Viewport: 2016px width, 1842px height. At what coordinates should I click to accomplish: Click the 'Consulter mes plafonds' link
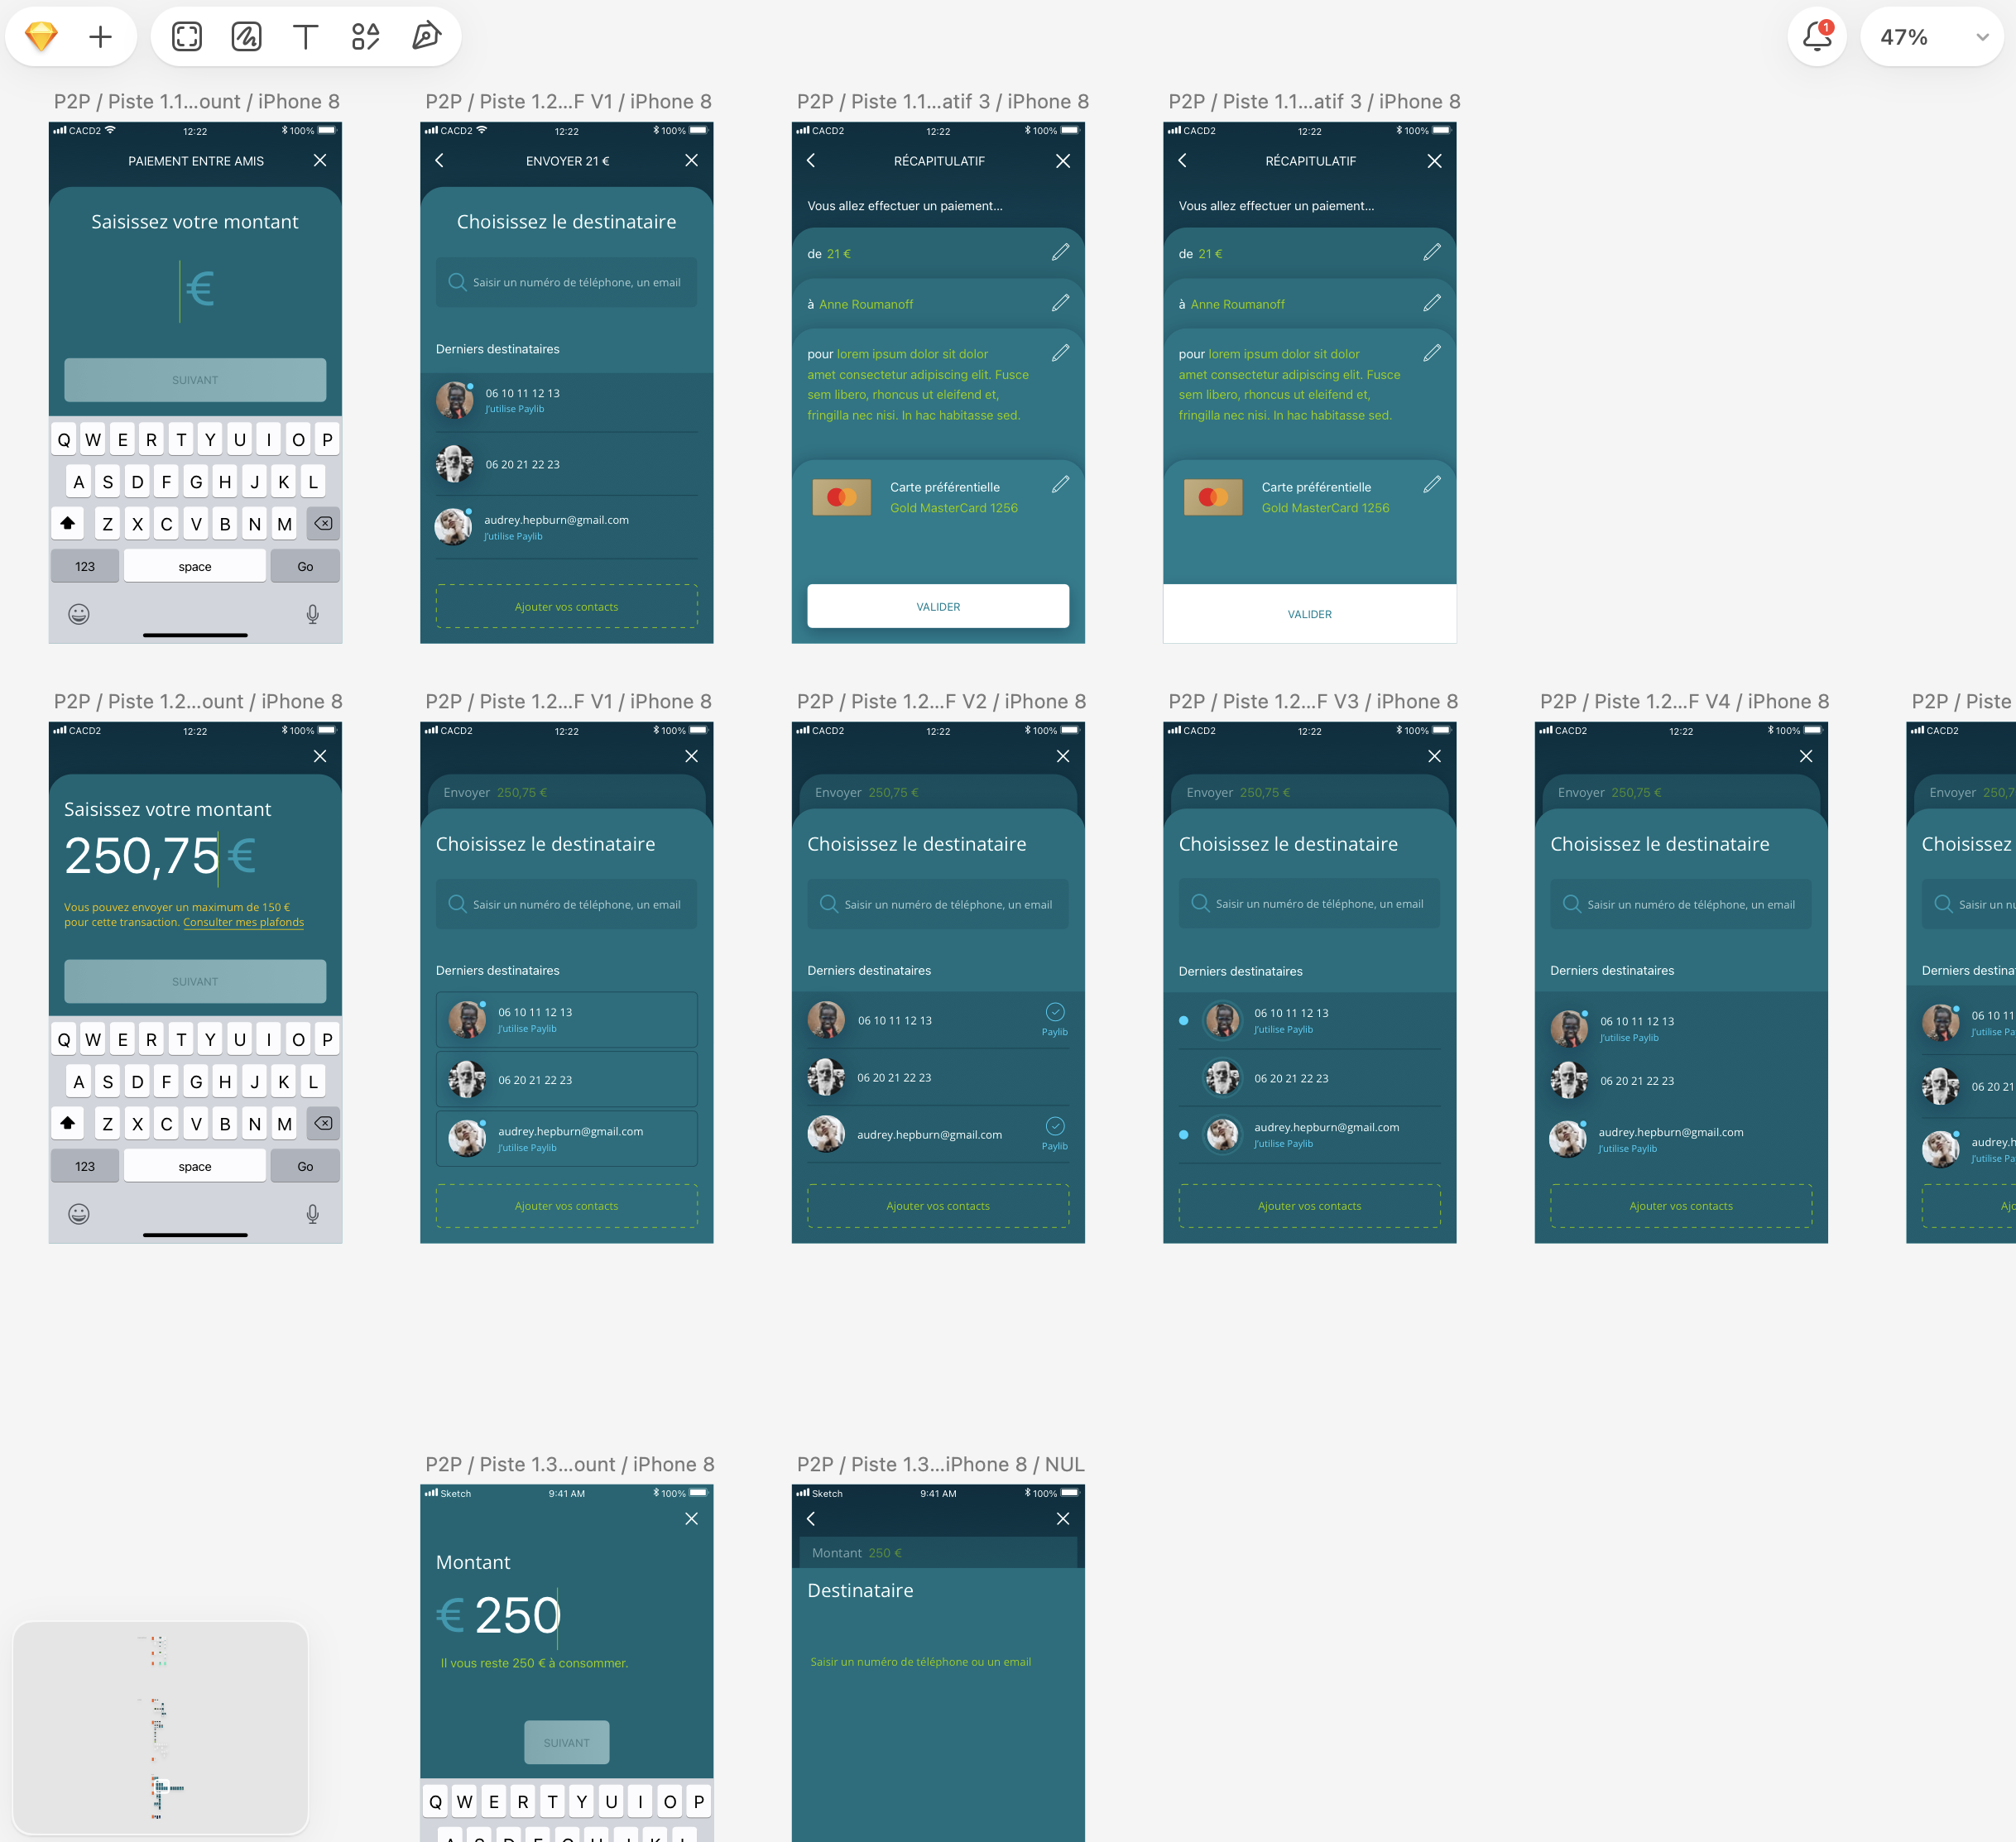tap(243, 922)
